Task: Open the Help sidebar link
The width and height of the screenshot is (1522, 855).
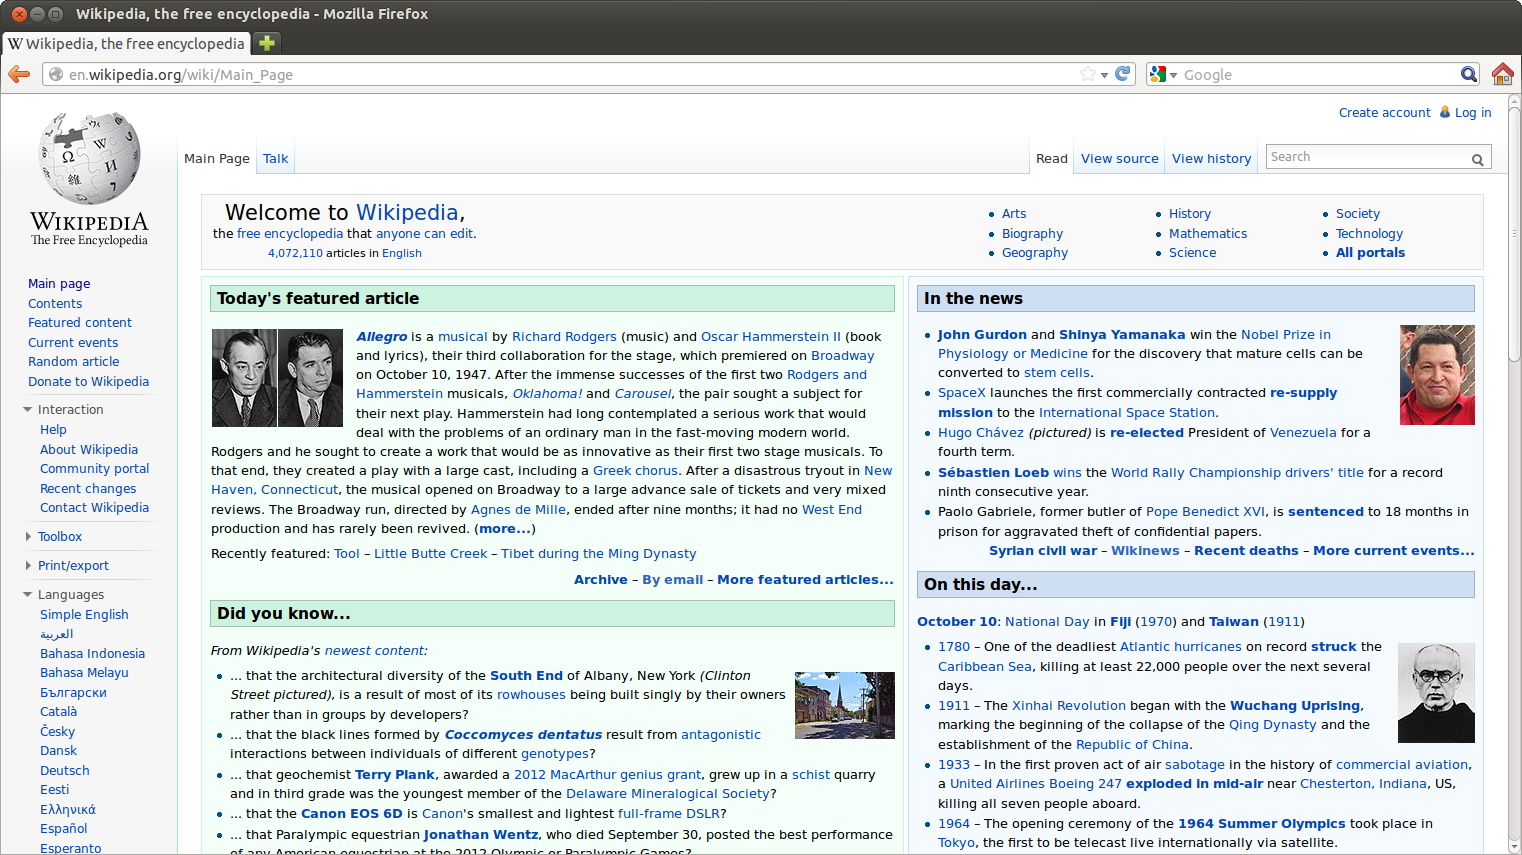Action: (53, 430)
